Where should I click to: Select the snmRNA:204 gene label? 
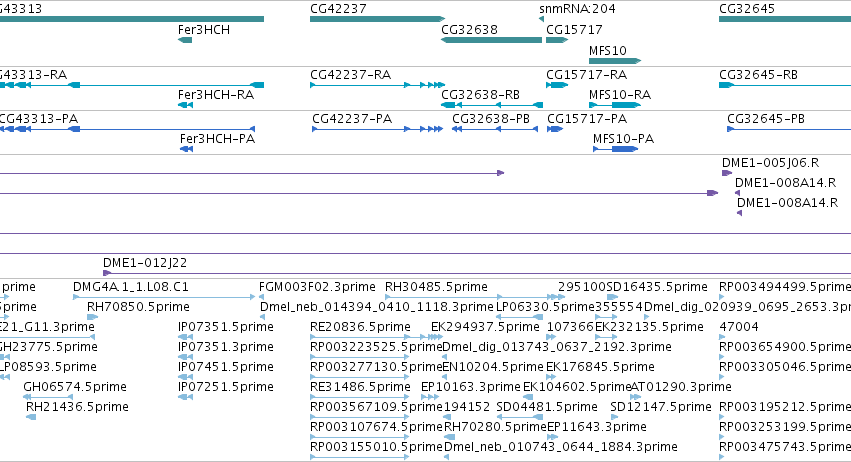577,9
